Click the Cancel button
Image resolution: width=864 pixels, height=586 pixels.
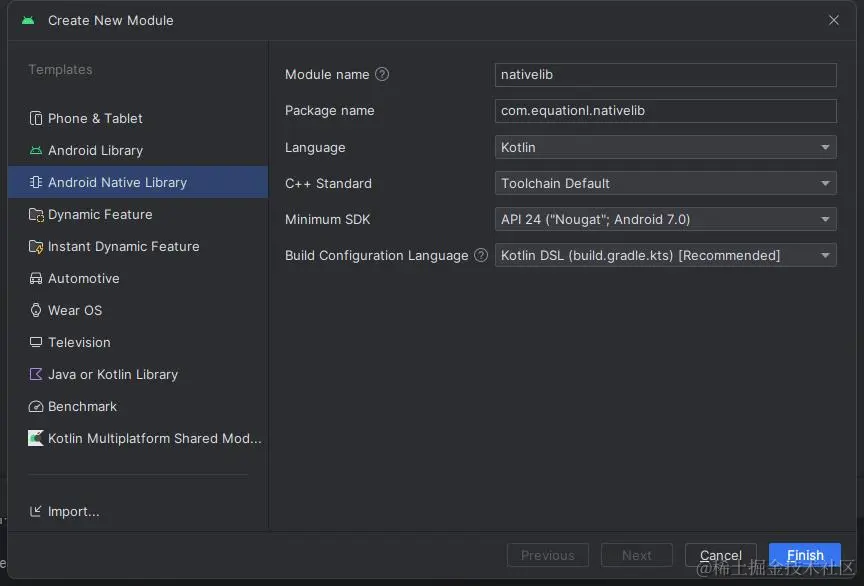pos(720,555)
